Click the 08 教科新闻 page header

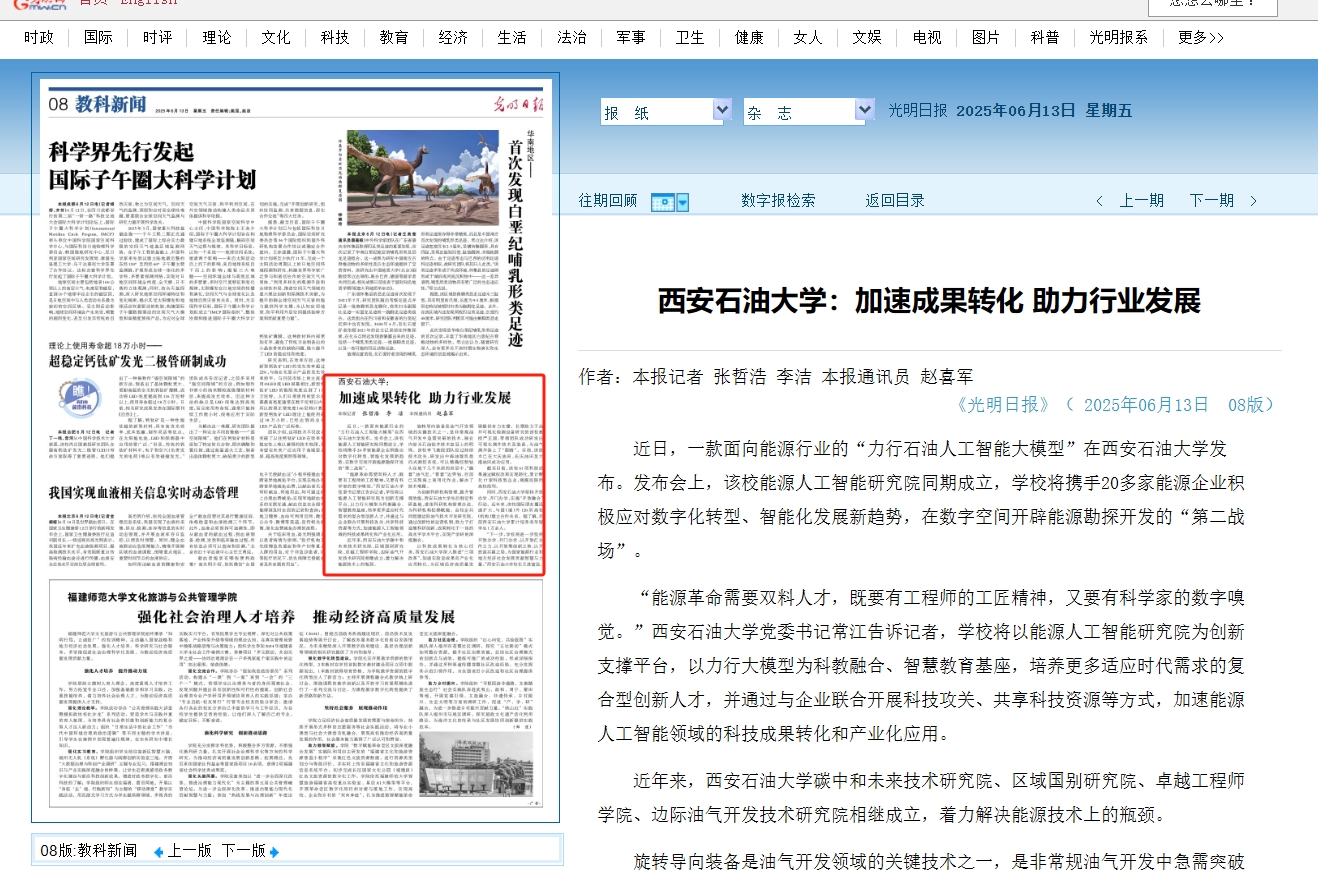coord(97,104)
